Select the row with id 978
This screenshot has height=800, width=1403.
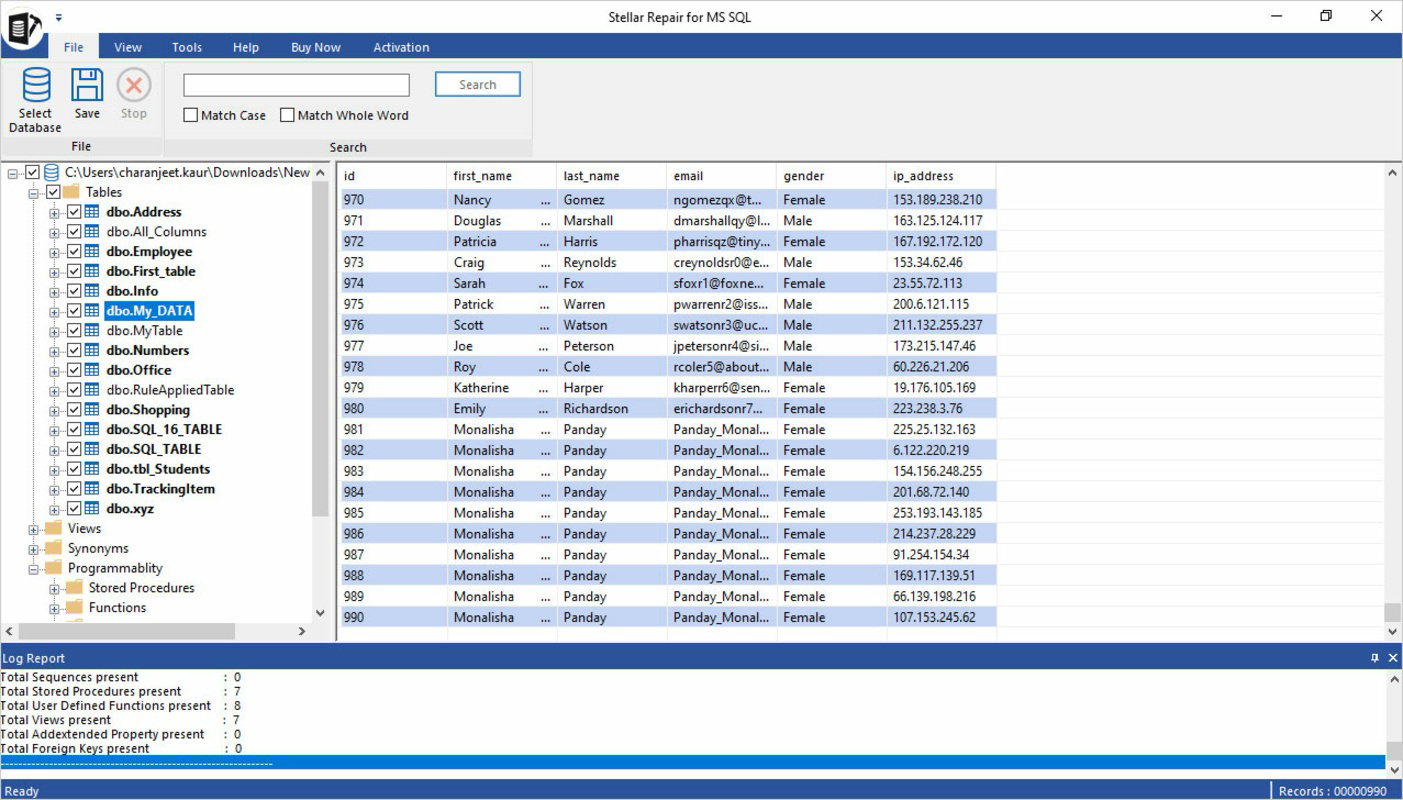pos(668,367)
